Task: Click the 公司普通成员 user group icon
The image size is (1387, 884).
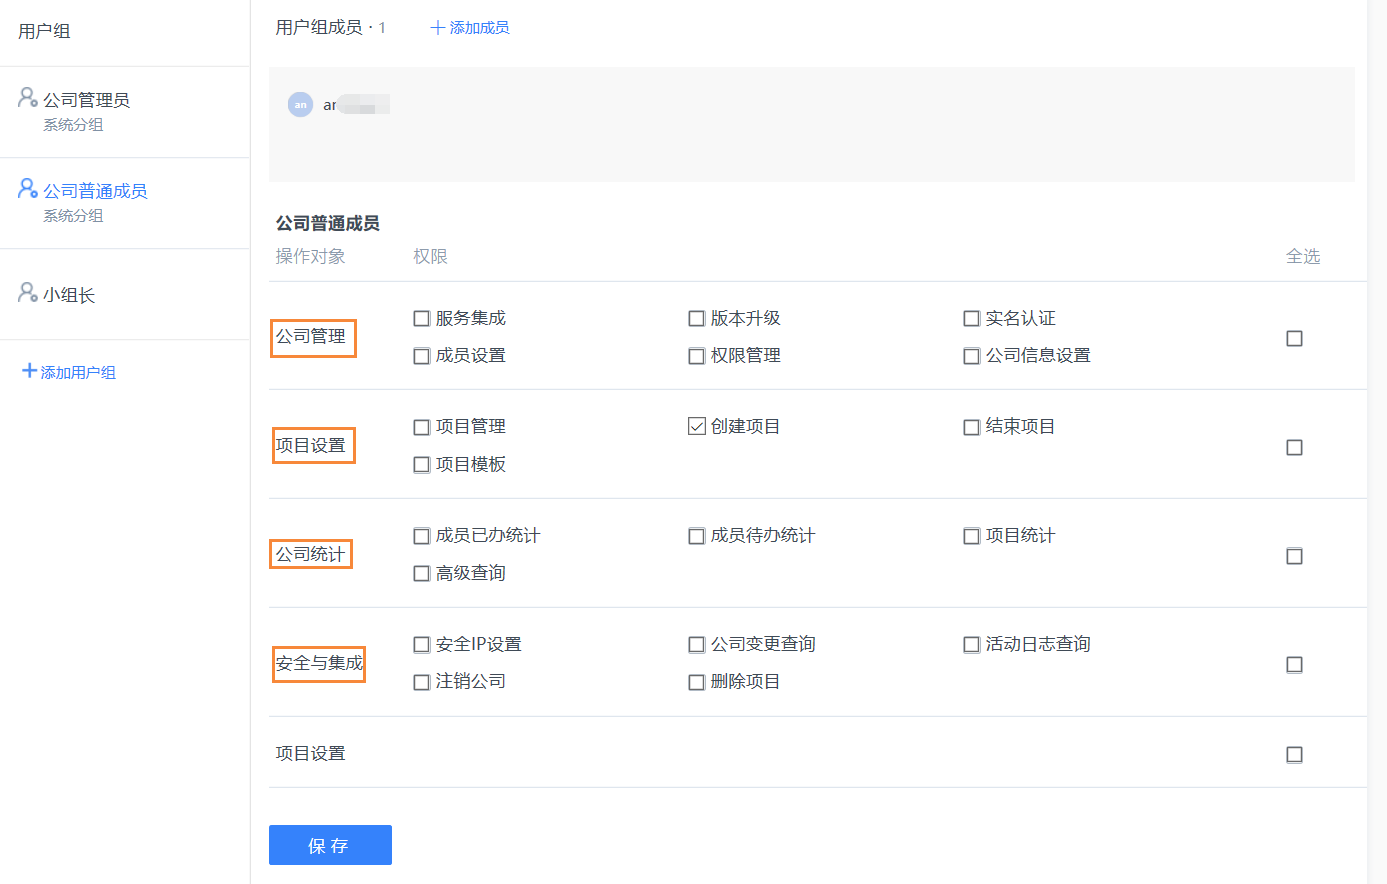Action: click(x=28, y=188)
